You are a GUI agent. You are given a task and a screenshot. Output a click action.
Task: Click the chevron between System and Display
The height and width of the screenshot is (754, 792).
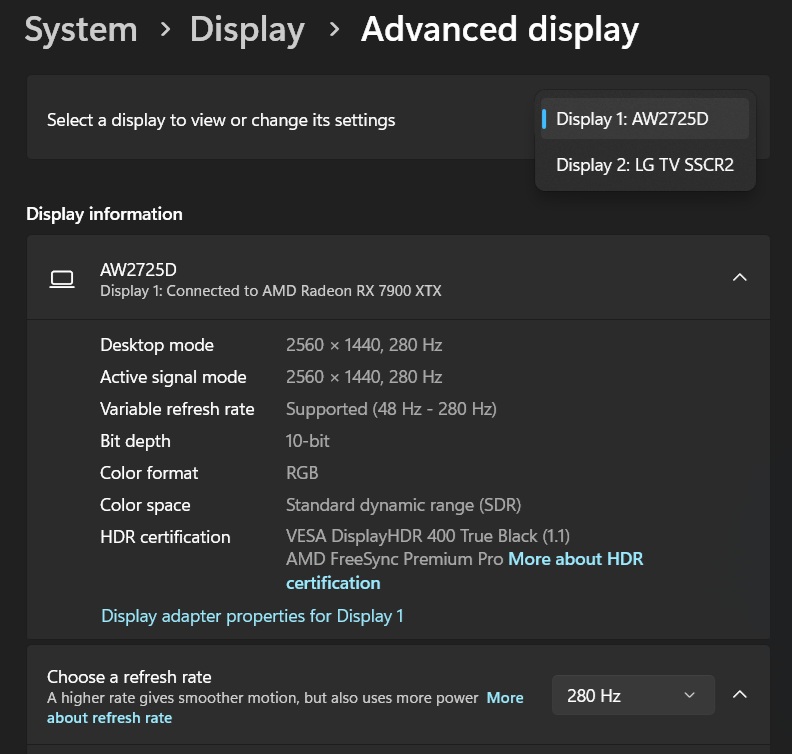165,29
